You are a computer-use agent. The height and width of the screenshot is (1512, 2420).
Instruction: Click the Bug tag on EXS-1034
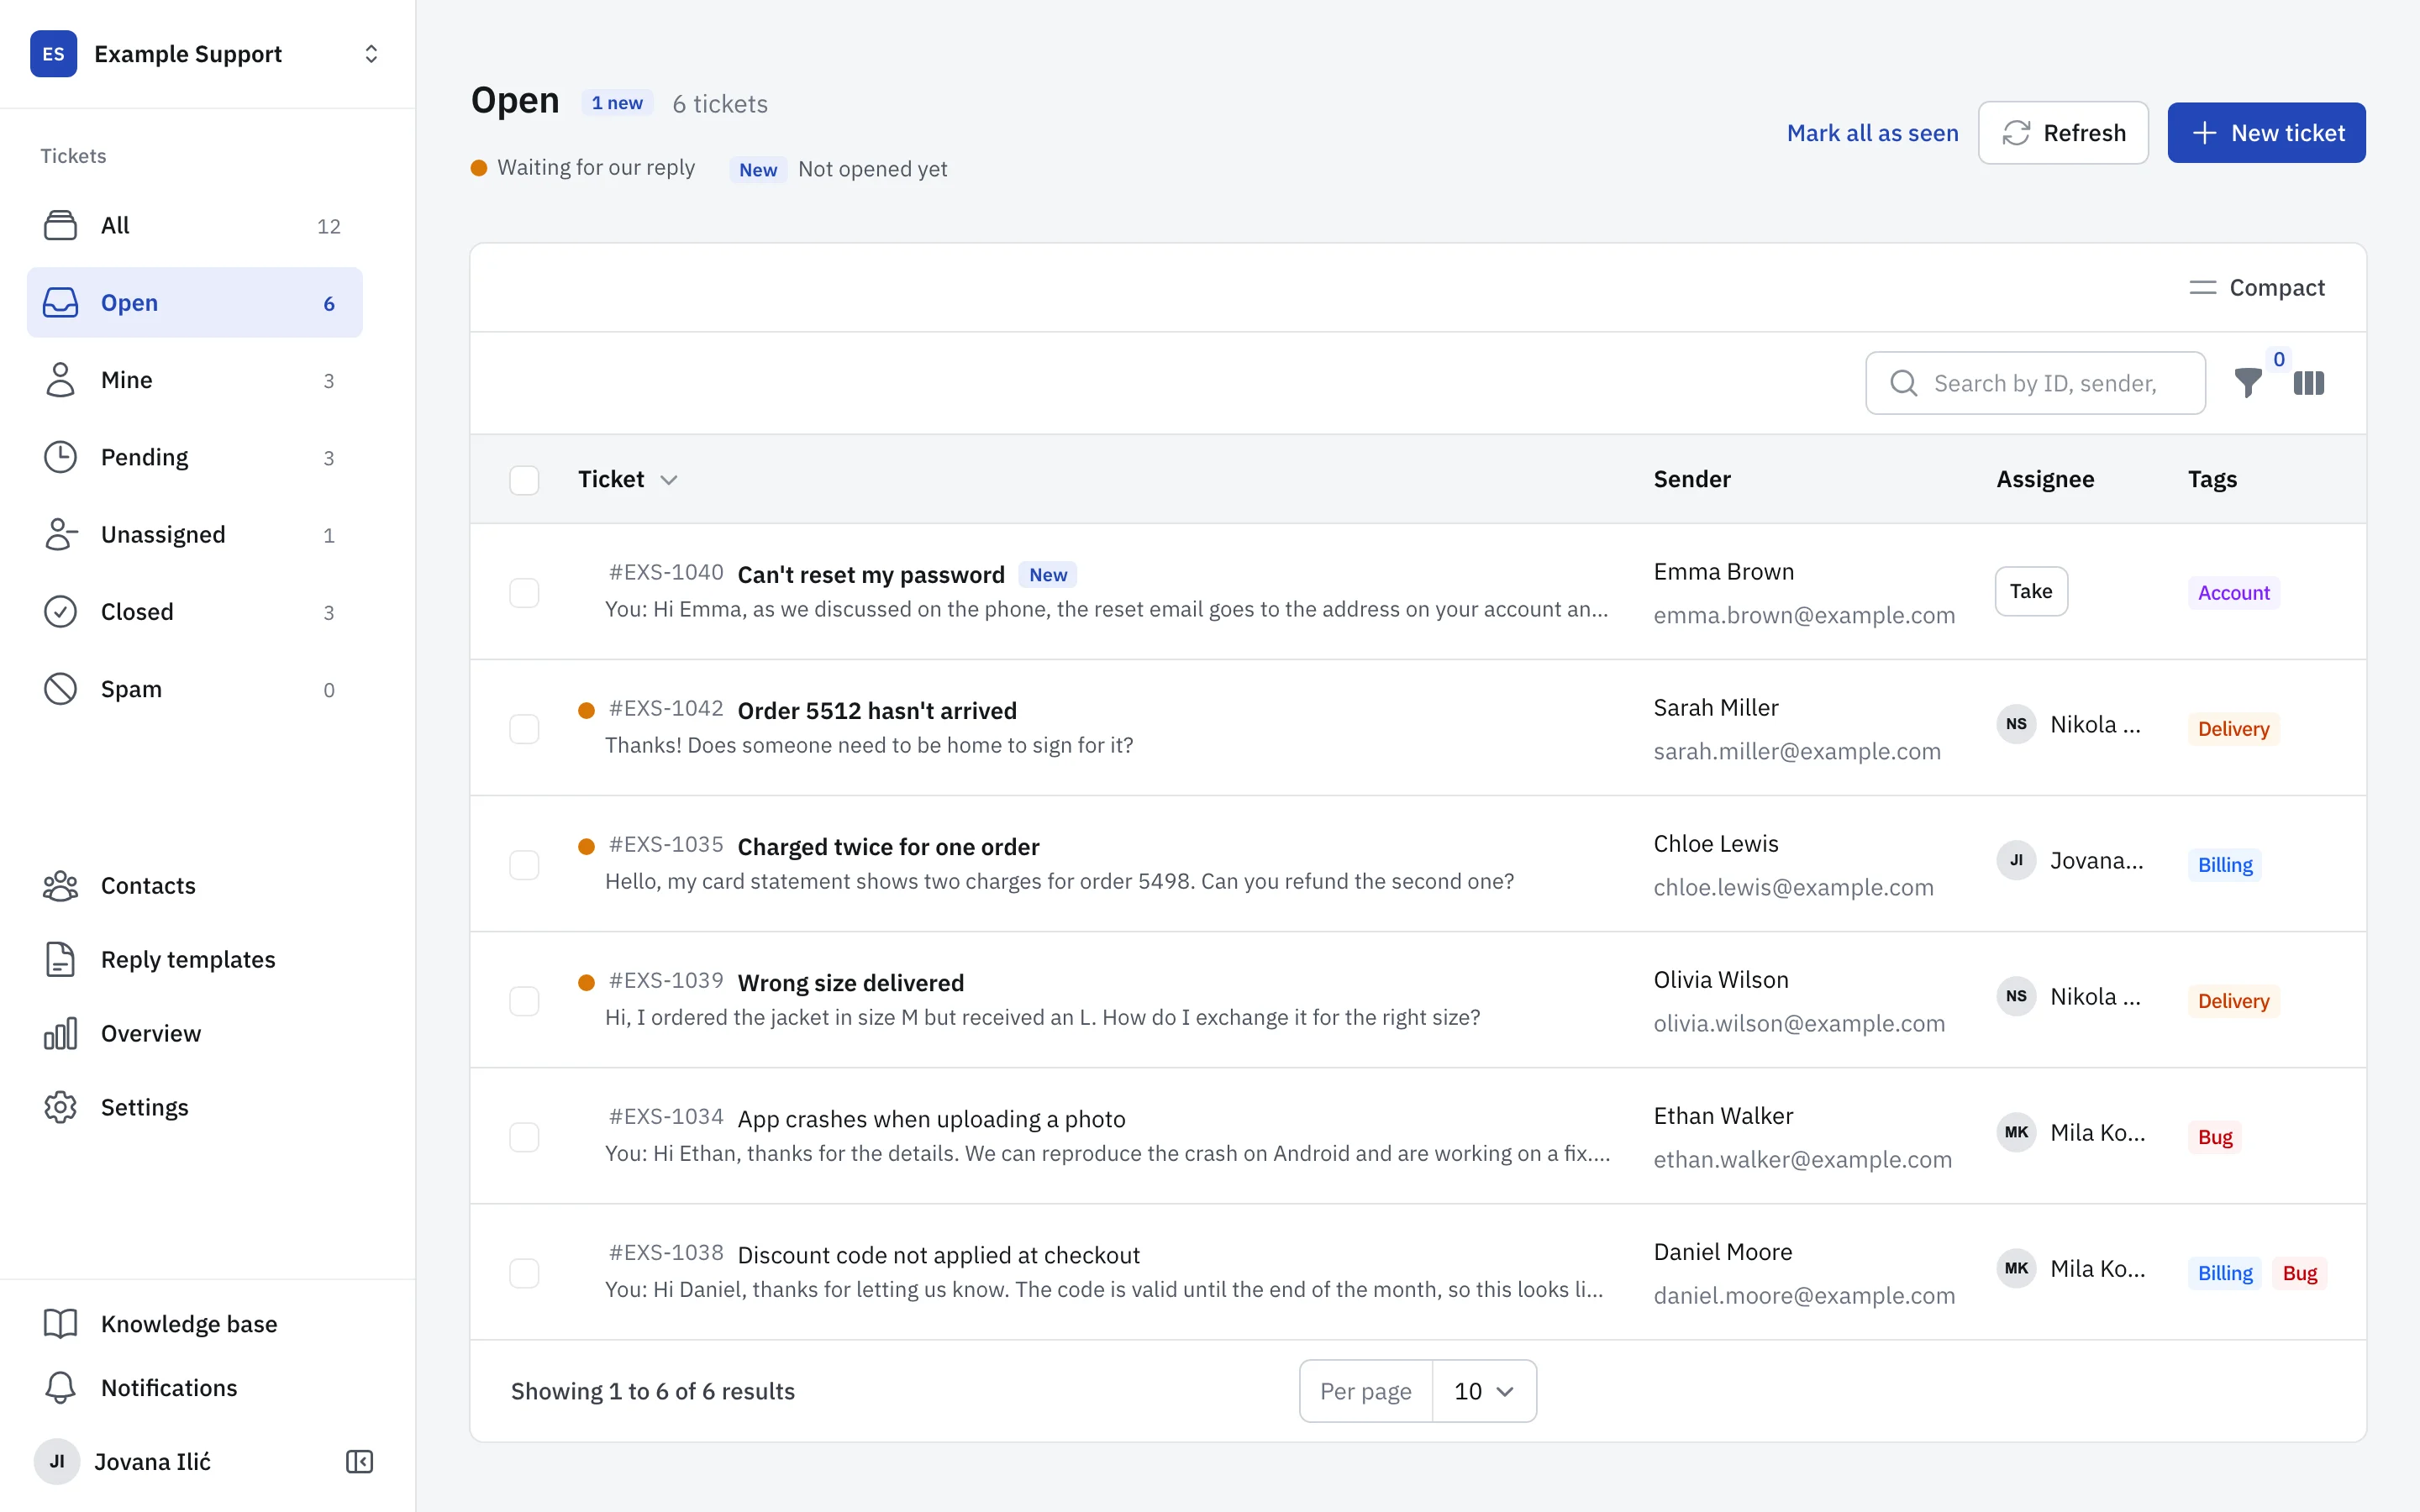(x=2215, y=1137)
